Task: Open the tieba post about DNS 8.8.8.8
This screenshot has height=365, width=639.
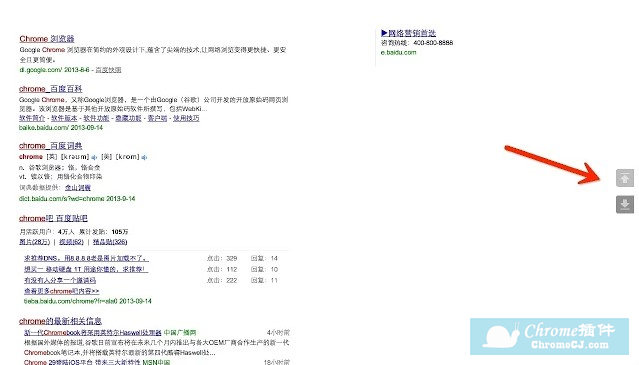Action: (x=86, y=258)
